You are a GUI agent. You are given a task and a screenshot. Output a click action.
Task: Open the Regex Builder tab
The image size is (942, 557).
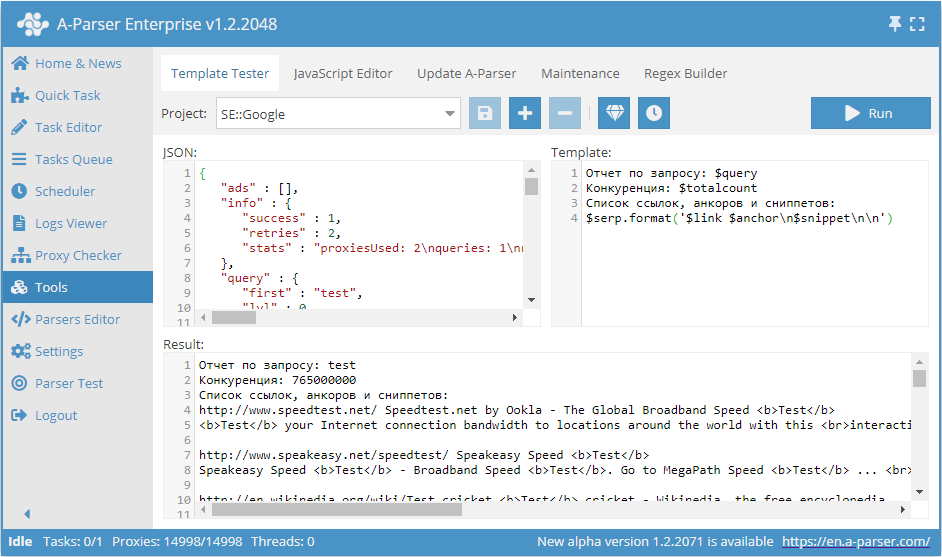[685, 73]
